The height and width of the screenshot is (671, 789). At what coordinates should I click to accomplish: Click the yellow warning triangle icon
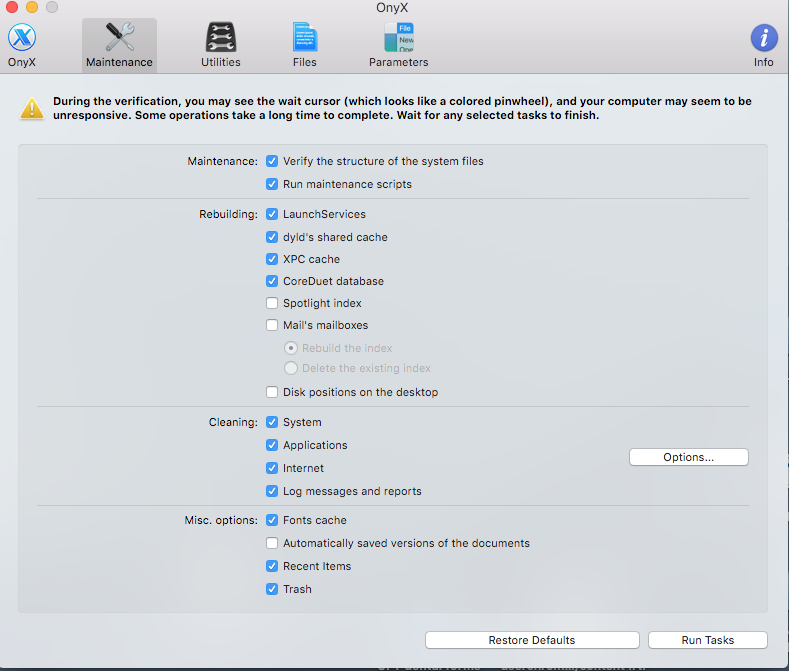click(x=32, y=108)
